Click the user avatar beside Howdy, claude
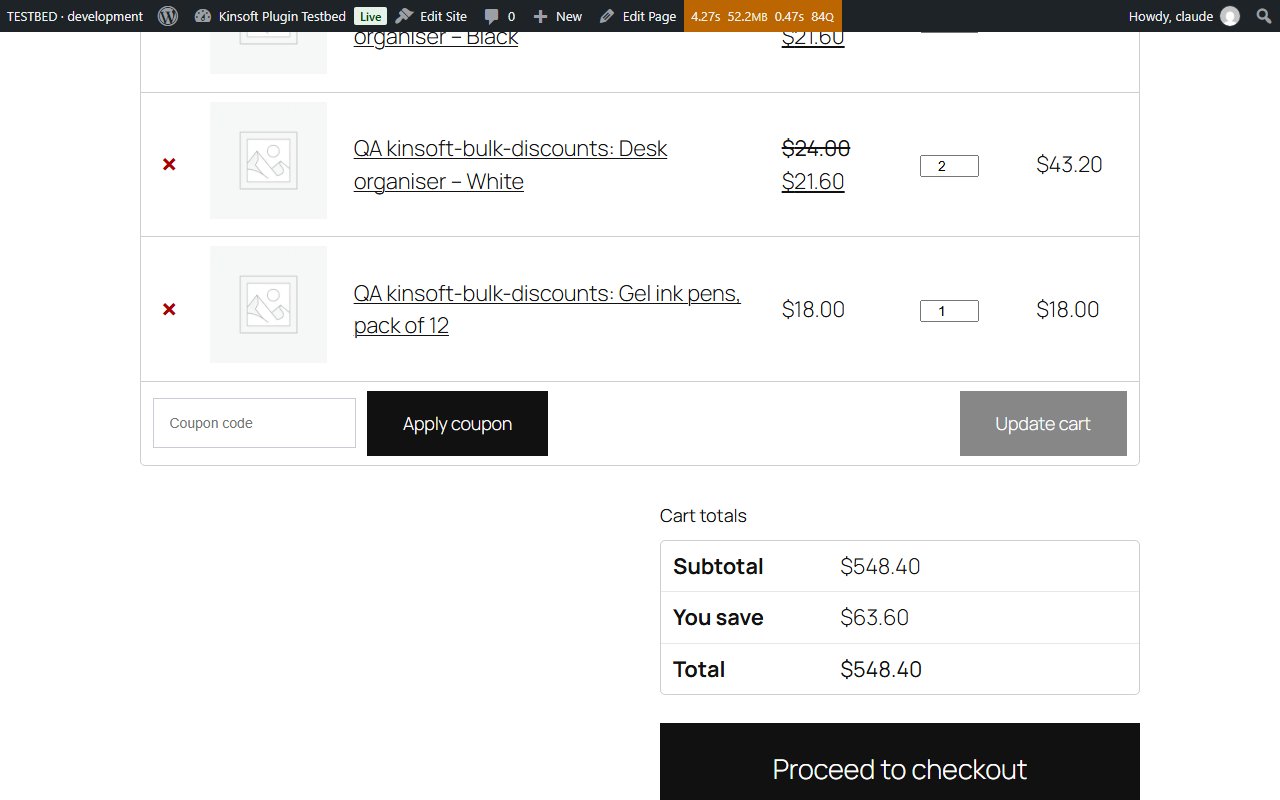Viewport: 1280px width, 800px height. click(1230, 16)
